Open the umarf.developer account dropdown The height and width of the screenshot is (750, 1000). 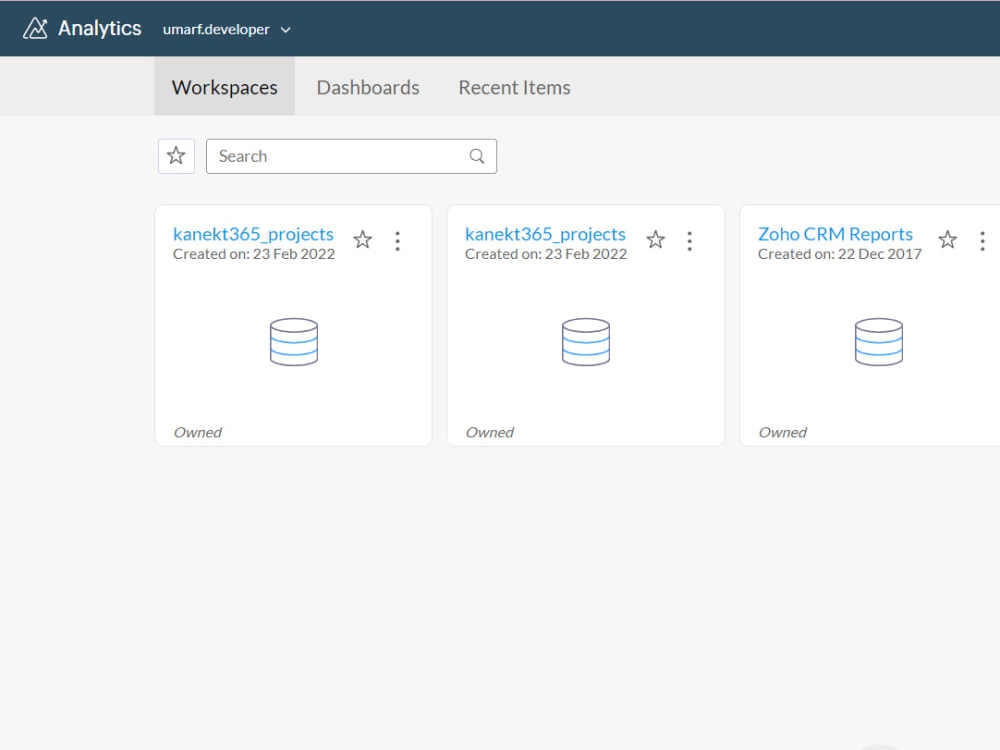click(216, 29)
